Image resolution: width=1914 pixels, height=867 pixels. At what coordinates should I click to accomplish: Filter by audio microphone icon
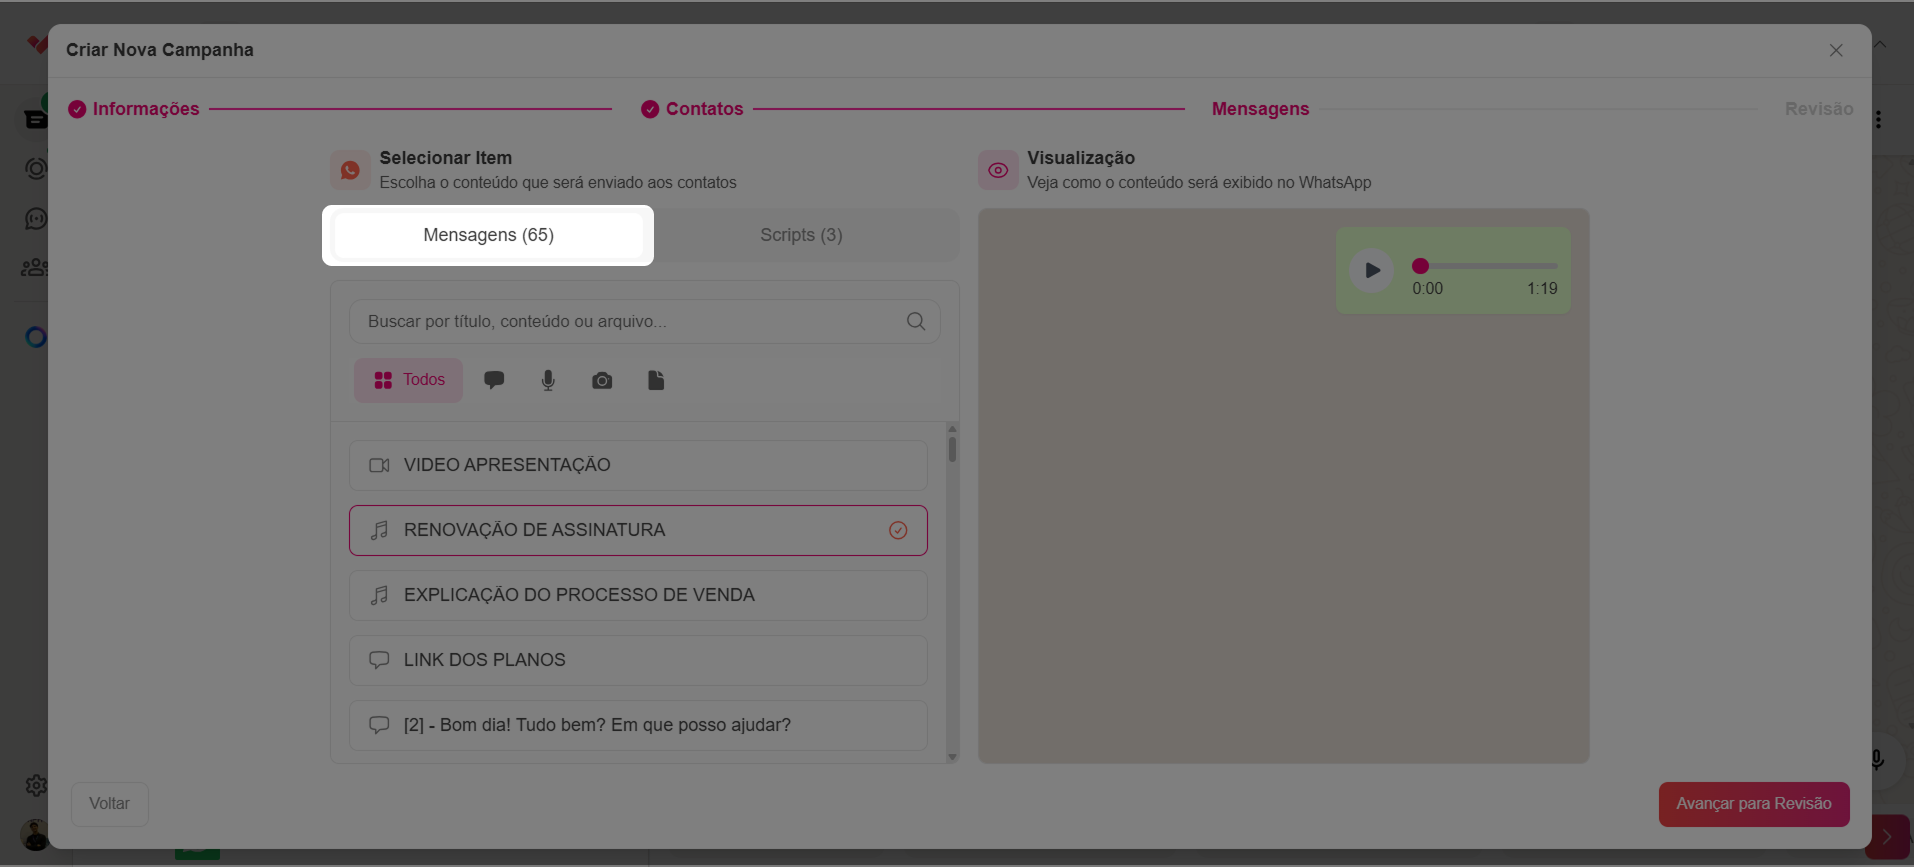pos(548,380)
